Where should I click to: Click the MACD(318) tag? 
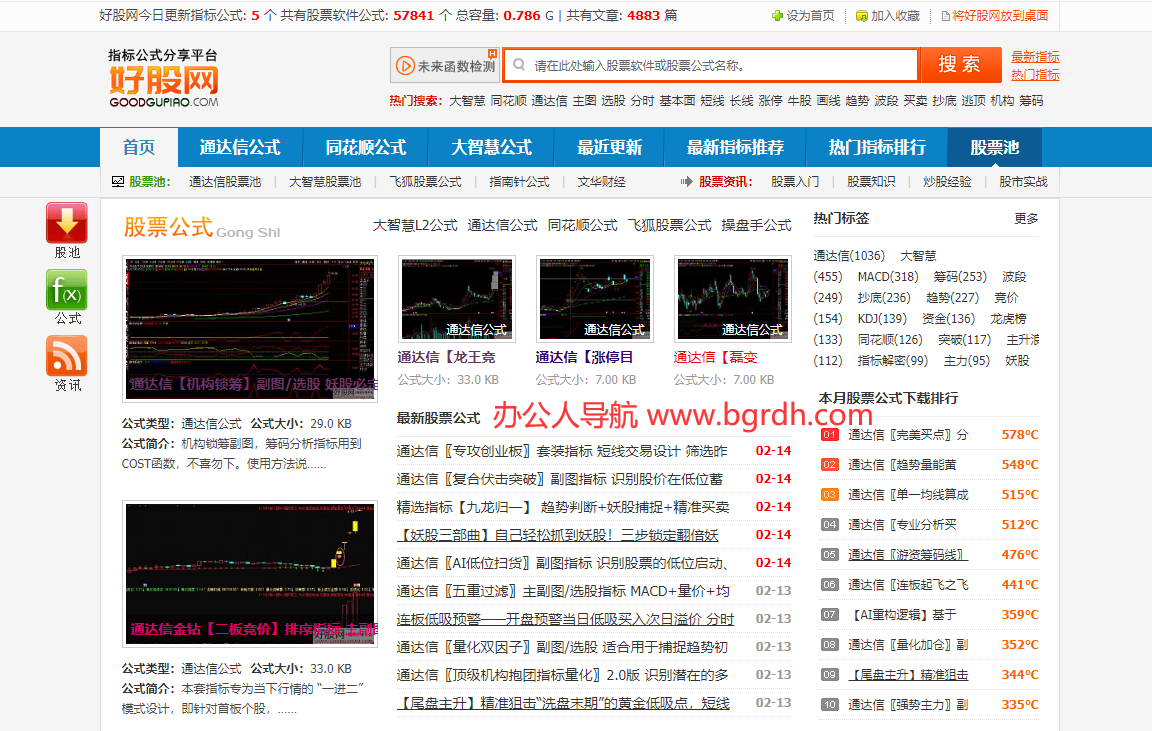[x=888, y=277]
